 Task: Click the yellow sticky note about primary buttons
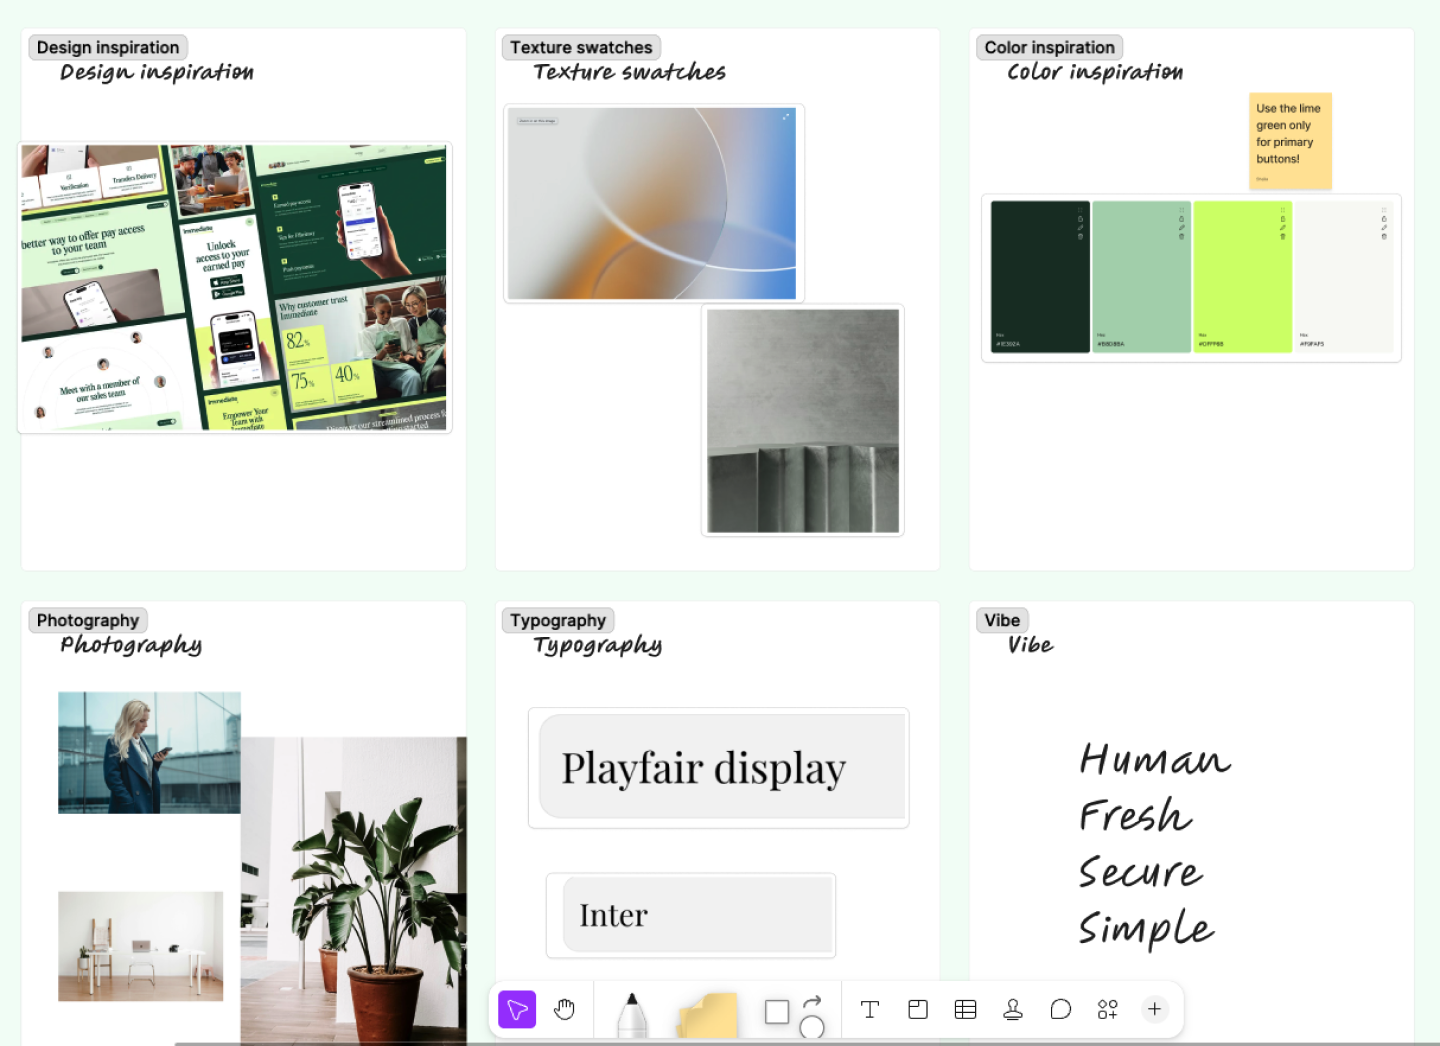pos(1290,140)
